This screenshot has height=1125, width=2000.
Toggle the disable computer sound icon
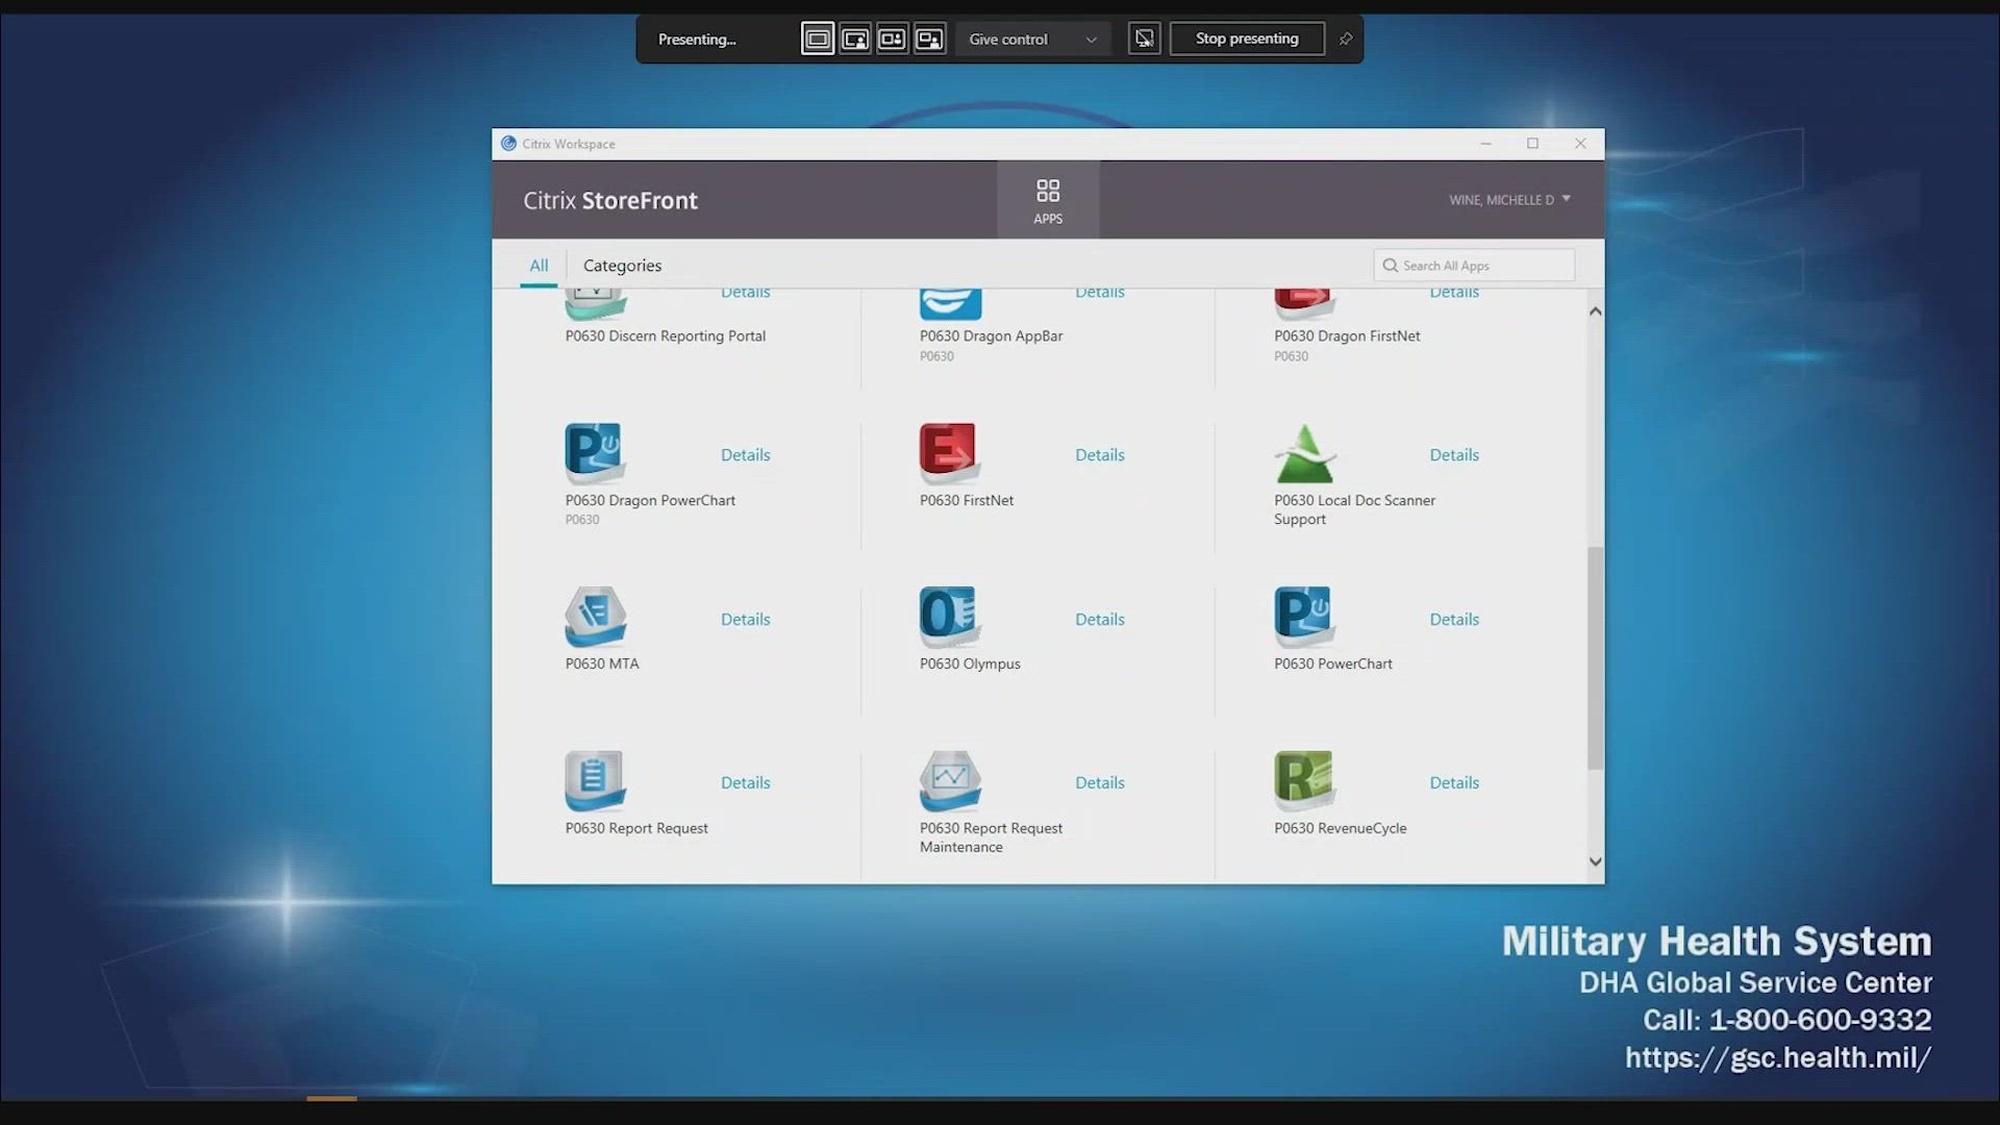point(1144,39)
